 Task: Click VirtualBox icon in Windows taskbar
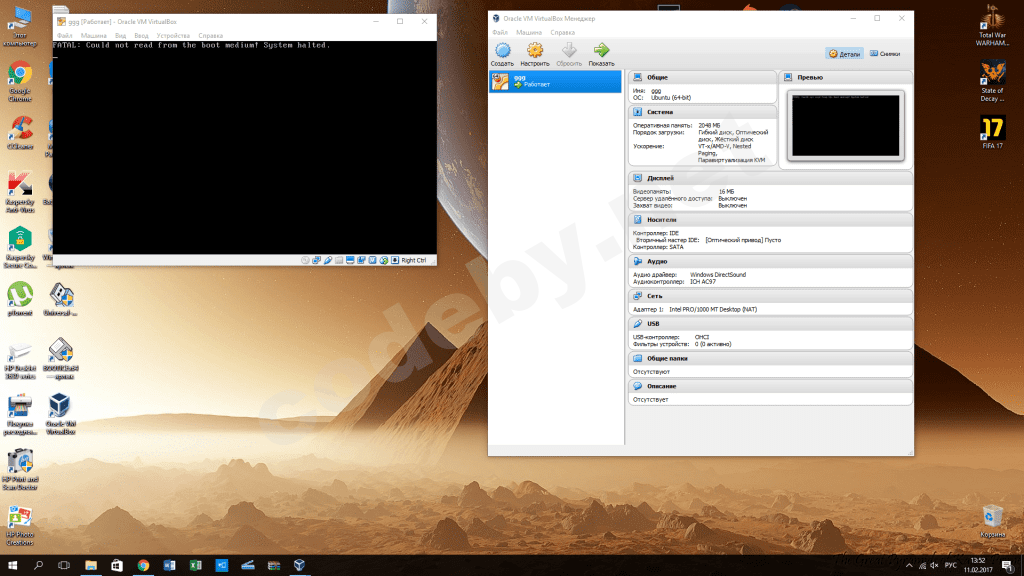tap(298, 565)
